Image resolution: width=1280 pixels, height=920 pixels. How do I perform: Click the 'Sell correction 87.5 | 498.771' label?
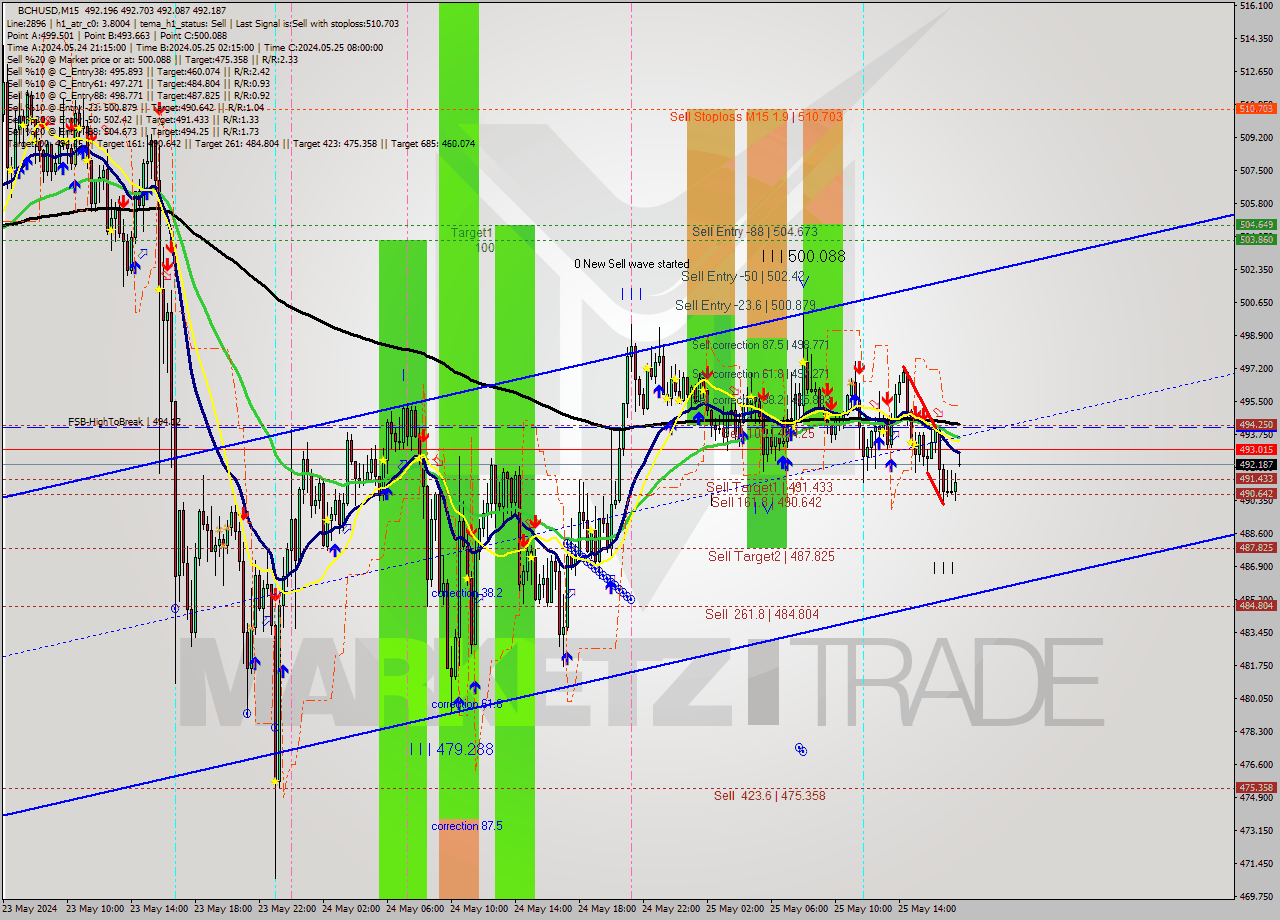(761, 345)
